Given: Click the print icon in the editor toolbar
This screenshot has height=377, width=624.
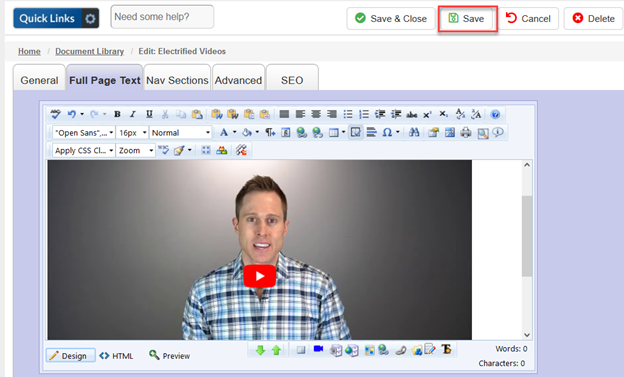Looking at the screenshot, I should coord(466,133).
